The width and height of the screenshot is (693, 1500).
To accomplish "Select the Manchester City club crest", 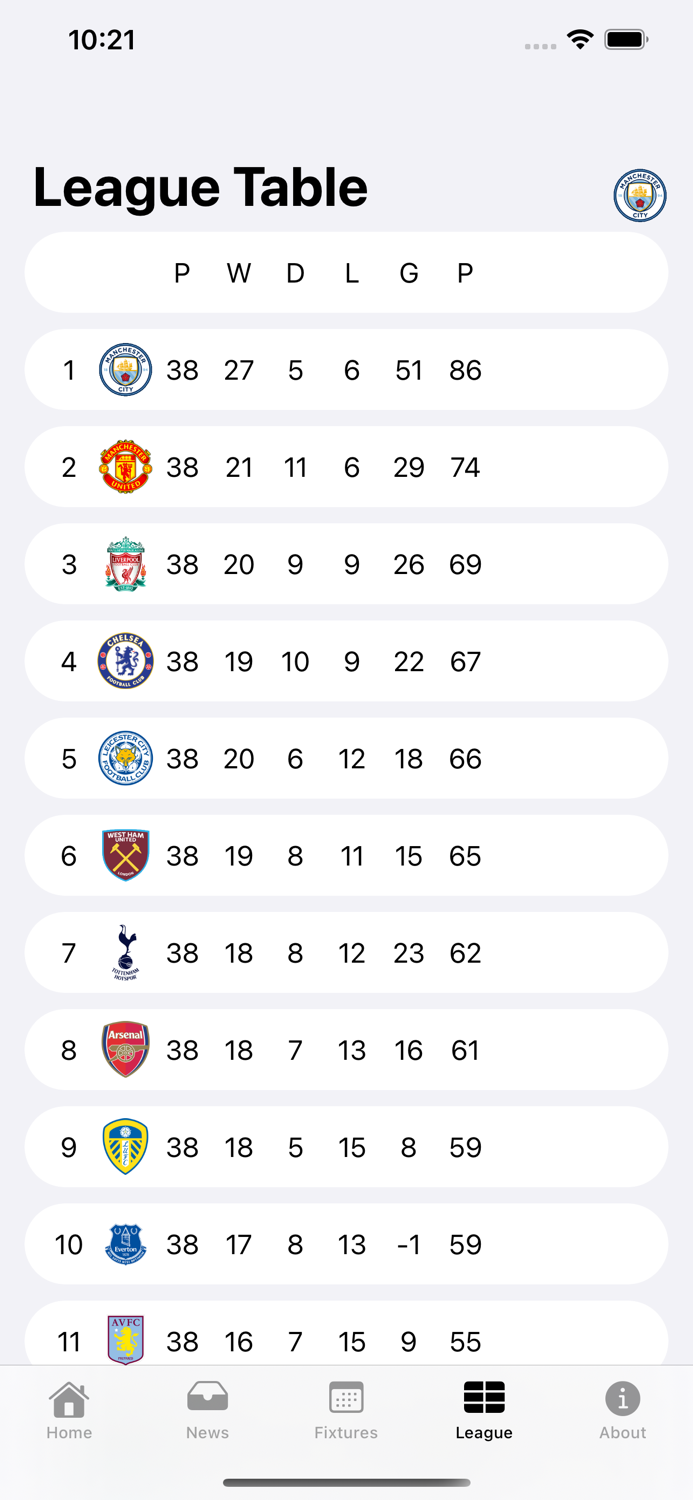I will (125, 369).
